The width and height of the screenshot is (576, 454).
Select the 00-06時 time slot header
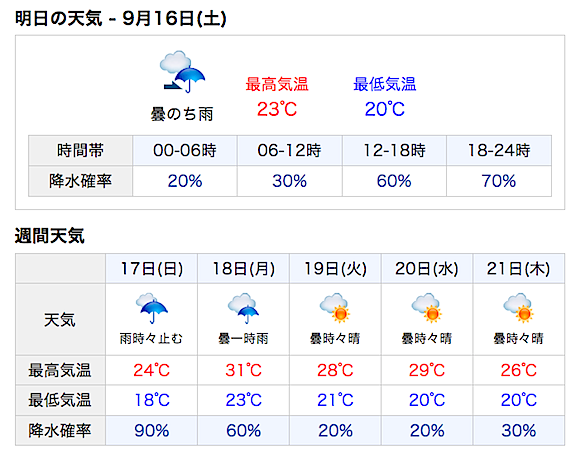coord(185,150)
